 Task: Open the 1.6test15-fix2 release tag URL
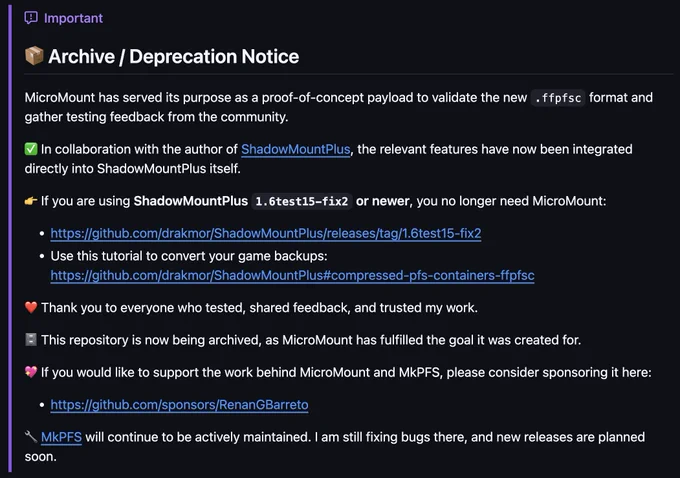266,233
